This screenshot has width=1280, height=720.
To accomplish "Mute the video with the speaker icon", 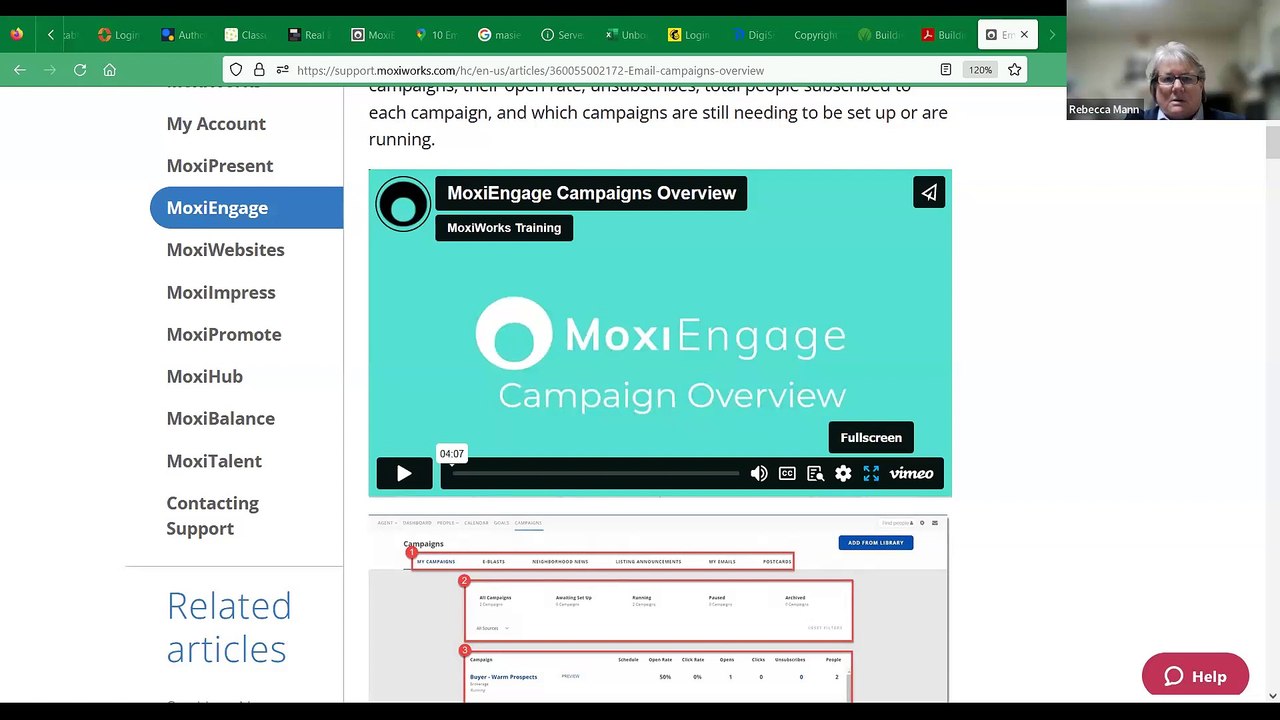I will coord(759,474).
